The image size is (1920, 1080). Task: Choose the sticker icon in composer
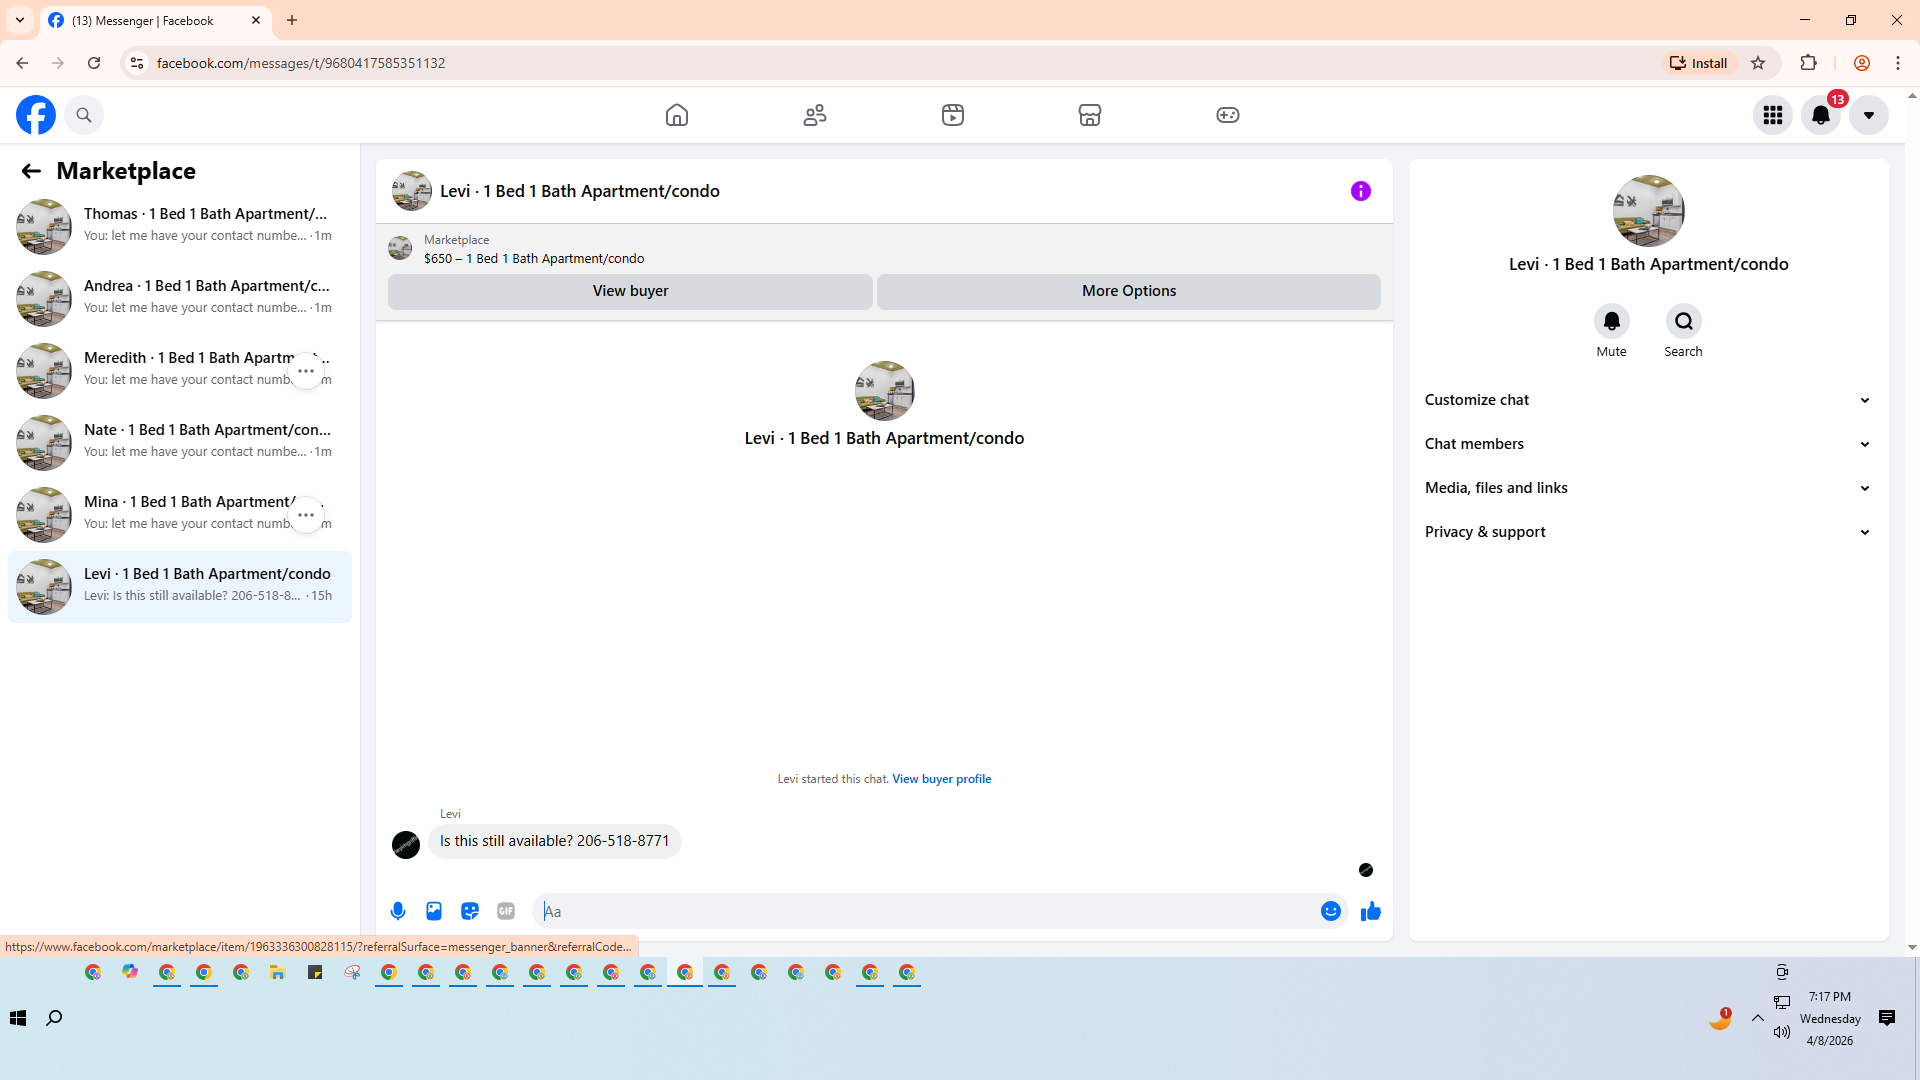[470, 911]
